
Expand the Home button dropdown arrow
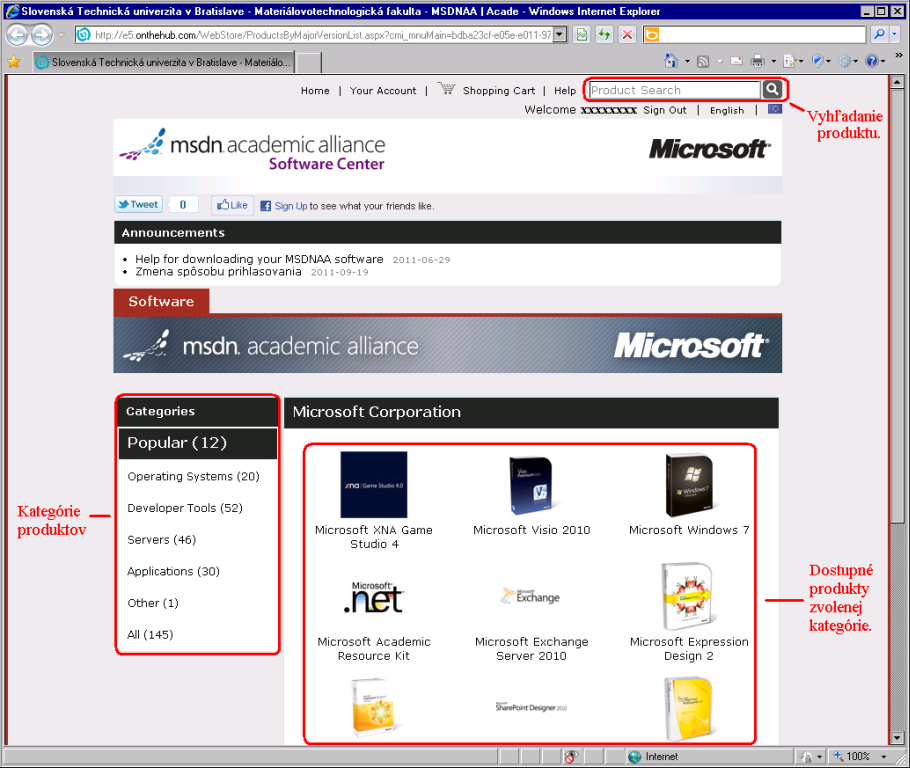(x=688, y=61)
